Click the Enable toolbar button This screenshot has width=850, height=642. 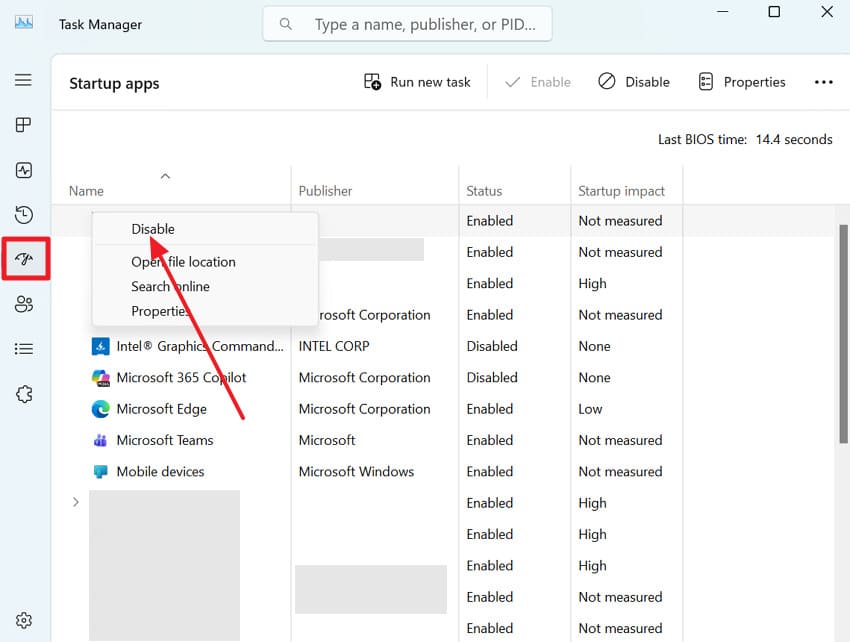(537, 81)
